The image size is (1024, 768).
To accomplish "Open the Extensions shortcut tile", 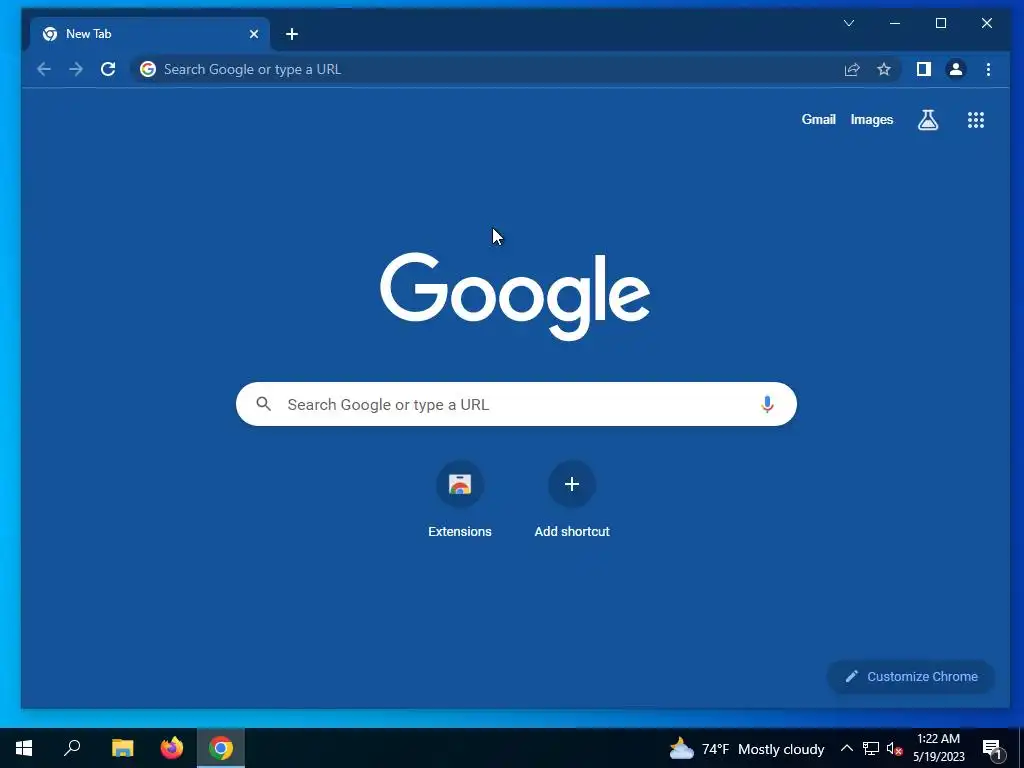I will pyautogui.click(x=460, y=500).
